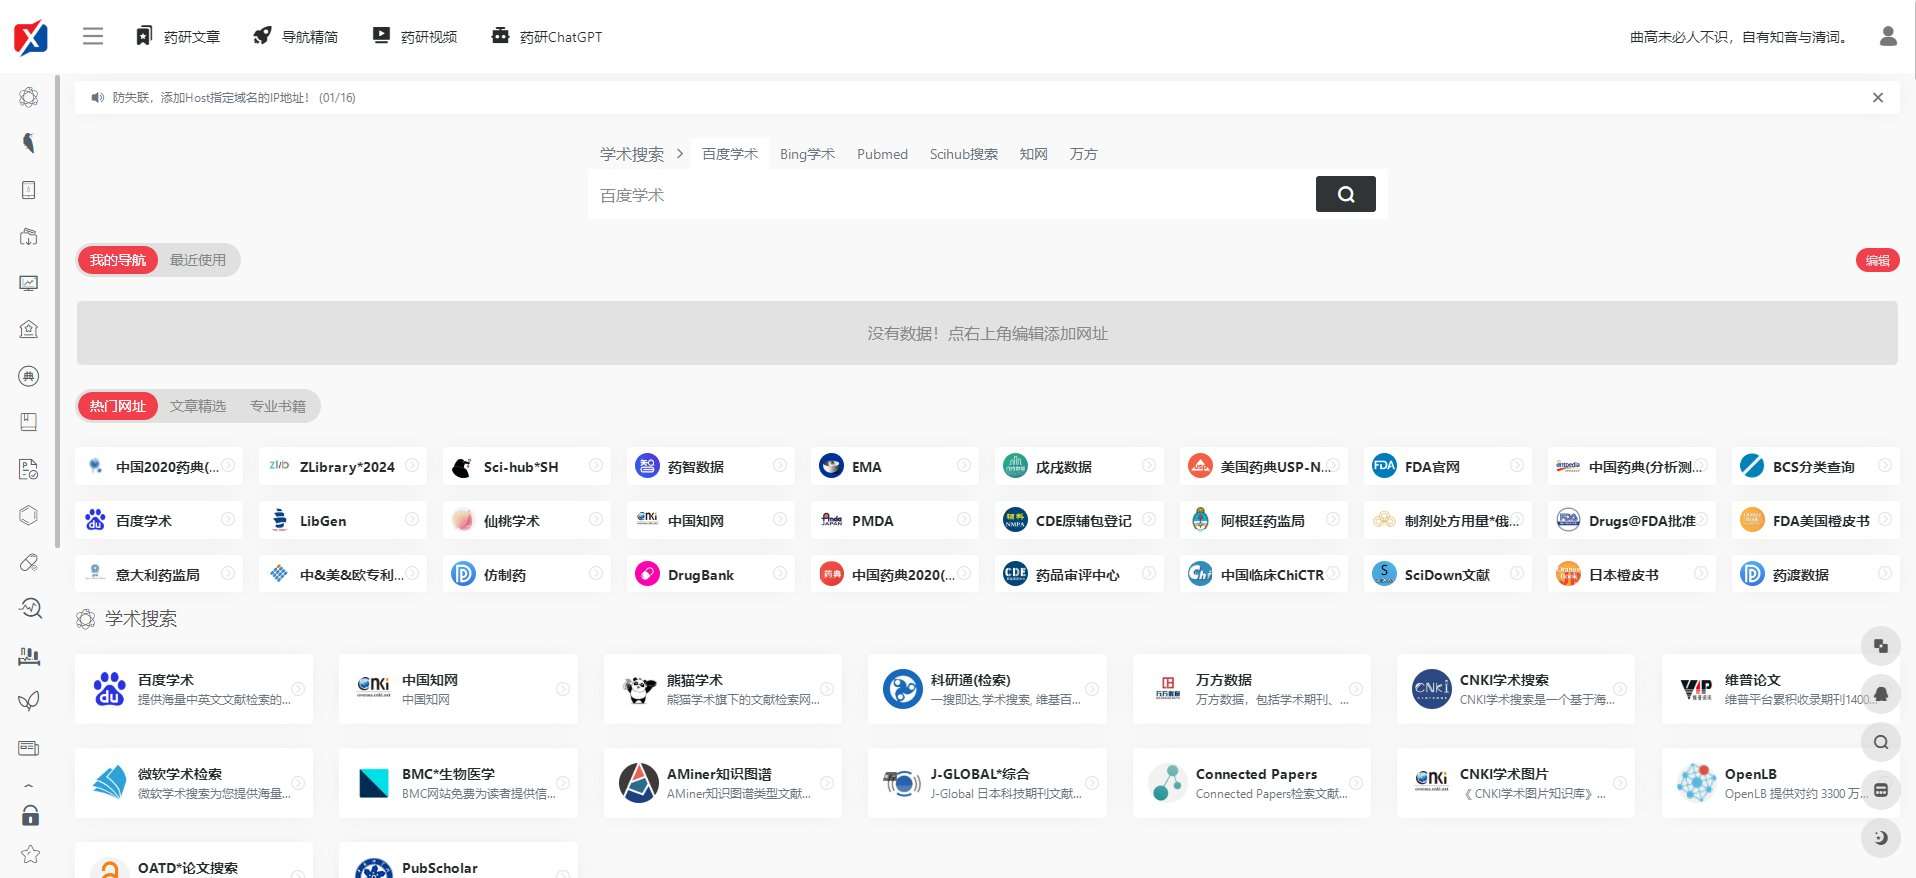This screenshot has width=1916, height=878.
Task: Open the LibGen link
Action: coord(343,520)
